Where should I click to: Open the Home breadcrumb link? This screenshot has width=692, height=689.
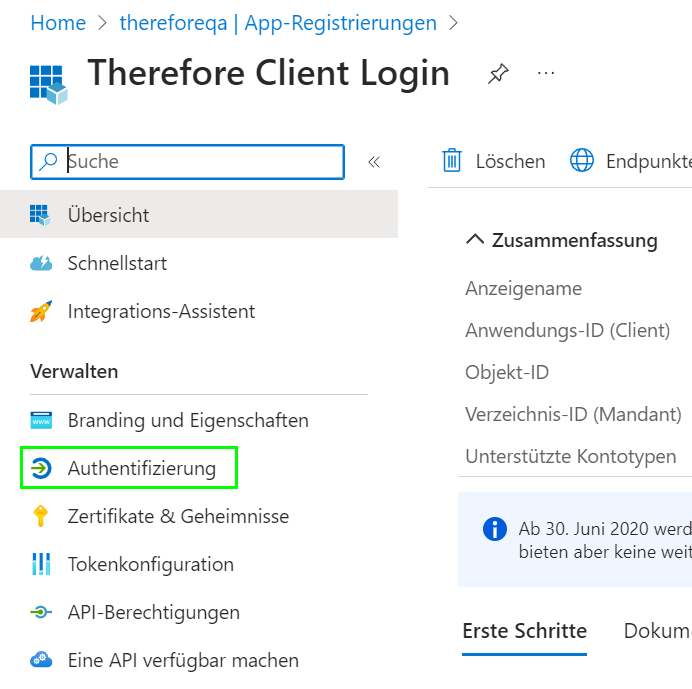[58, 23]
